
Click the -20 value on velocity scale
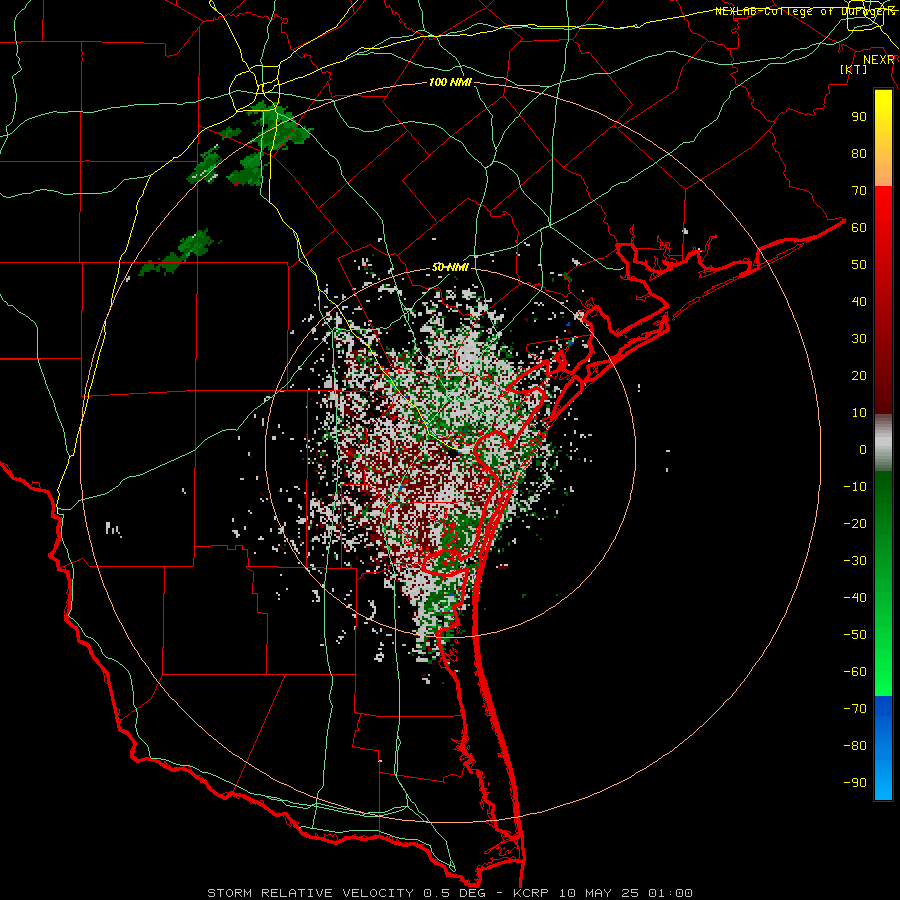point(855,523)
